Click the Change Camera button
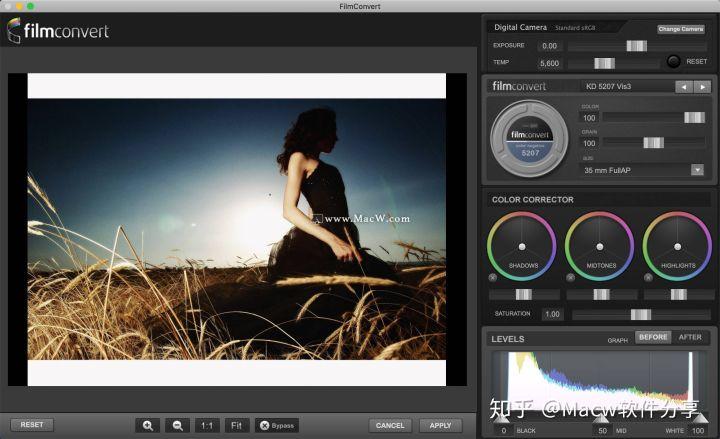 pyautogui.click(x=681, y=29)
